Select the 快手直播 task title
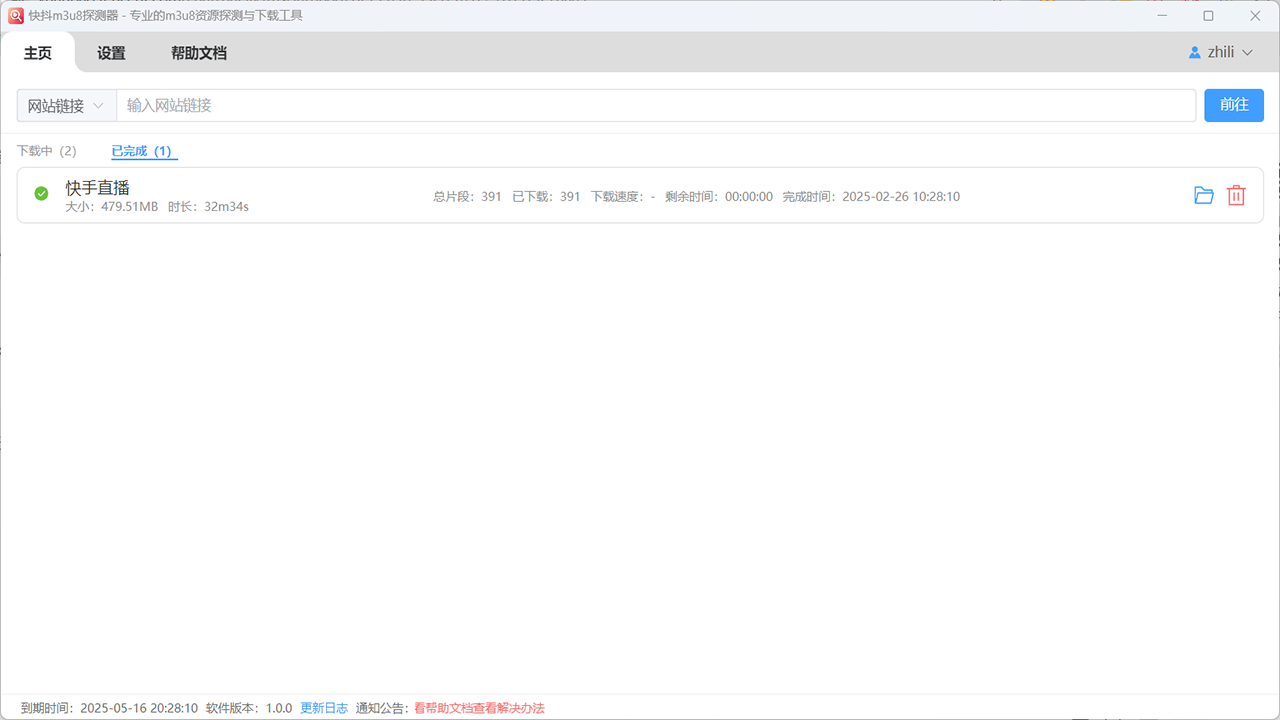This screenshot has height=720, width=1280. [98, 188]
